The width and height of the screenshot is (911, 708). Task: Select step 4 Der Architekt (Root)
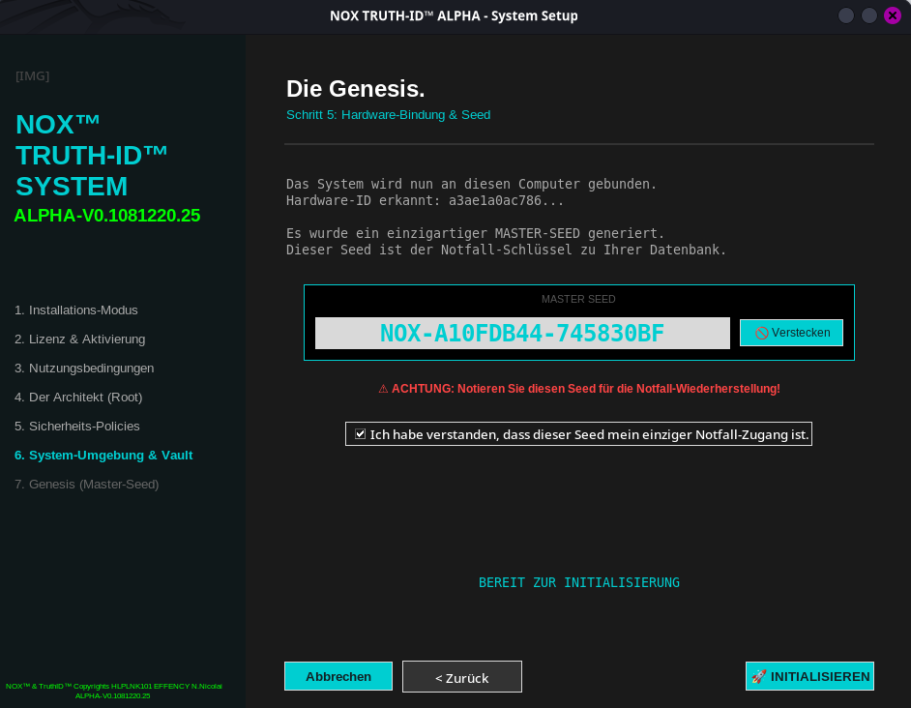(78, 397)
